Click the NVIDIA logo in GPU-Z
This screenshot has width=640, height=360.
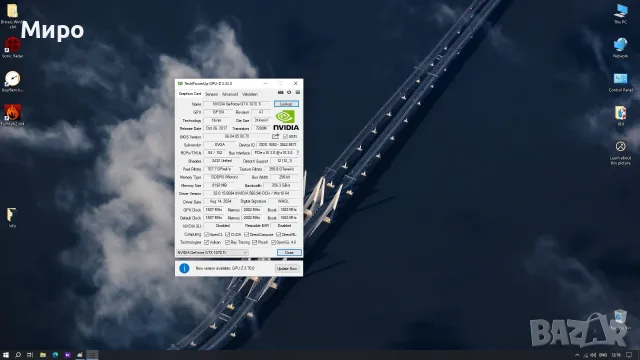[x=286, y=121]
